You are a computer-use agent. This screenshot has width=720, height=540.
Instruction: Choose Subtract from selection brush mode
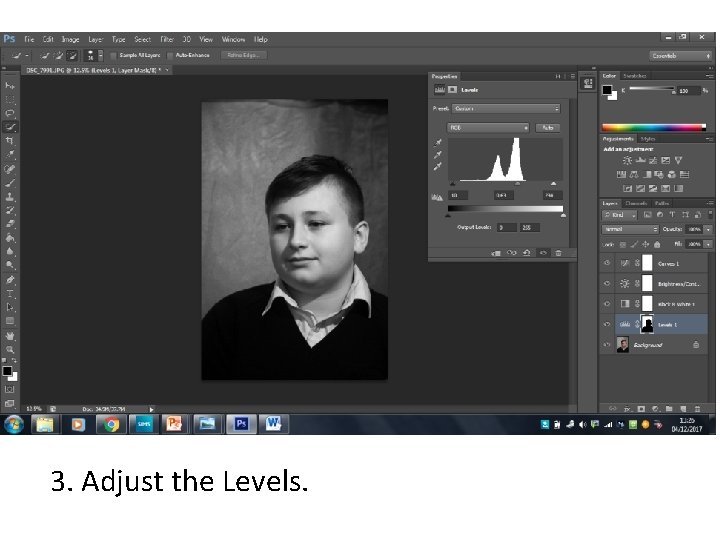pyautogui.click(x=72, y=56)
